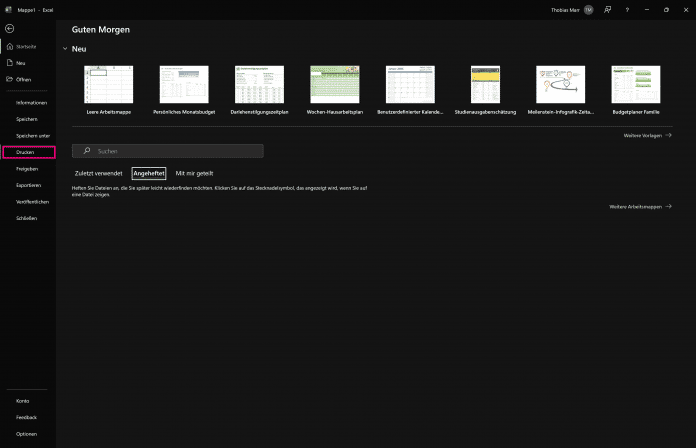Click into the Suchen search field

click(175, 151)
